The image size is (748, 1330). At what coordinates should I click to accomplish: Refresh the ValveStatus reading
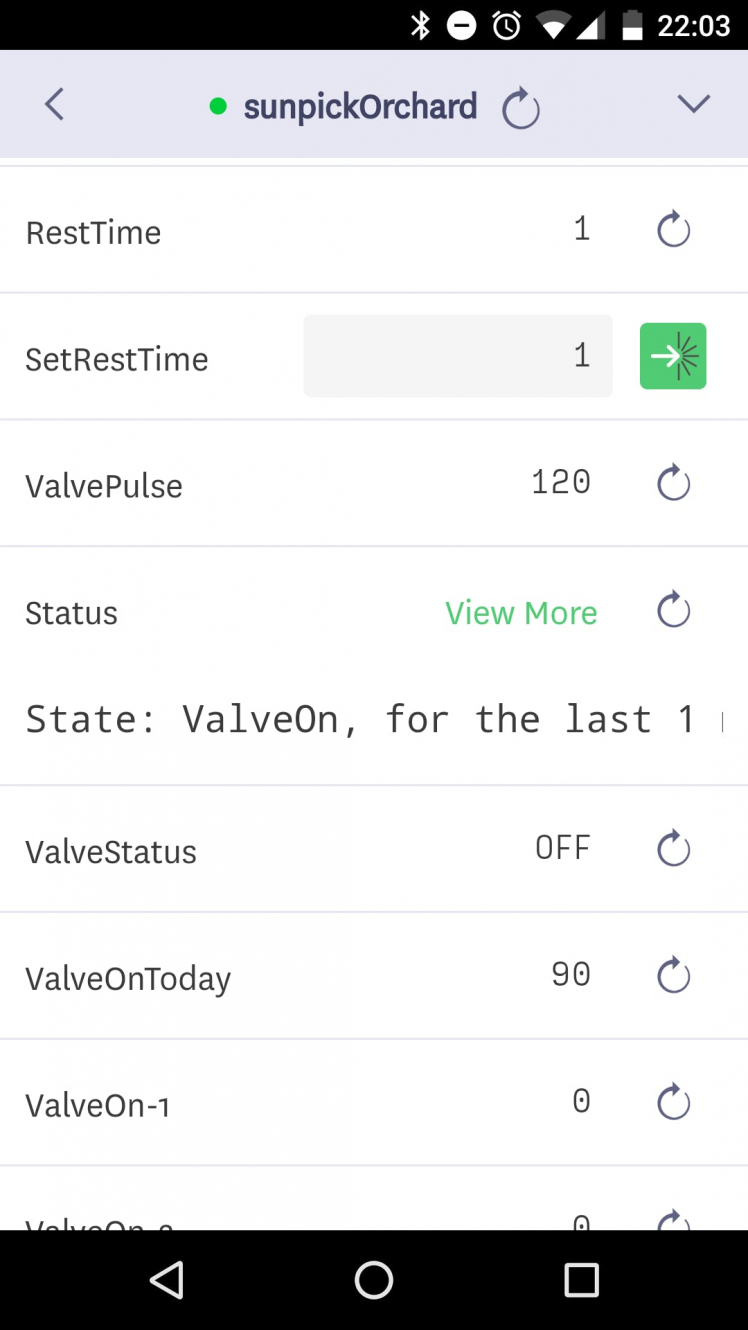(x=673, y=849)
